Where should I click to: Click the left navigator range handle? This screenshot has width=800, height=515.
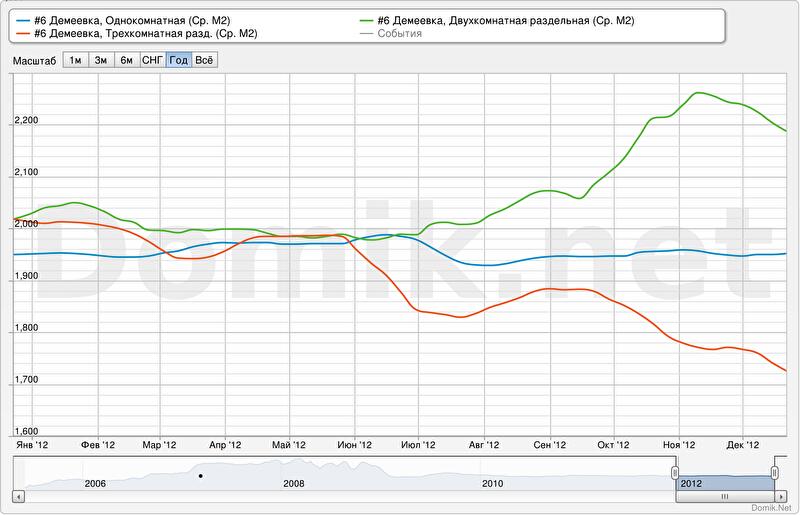click(675, 472)
